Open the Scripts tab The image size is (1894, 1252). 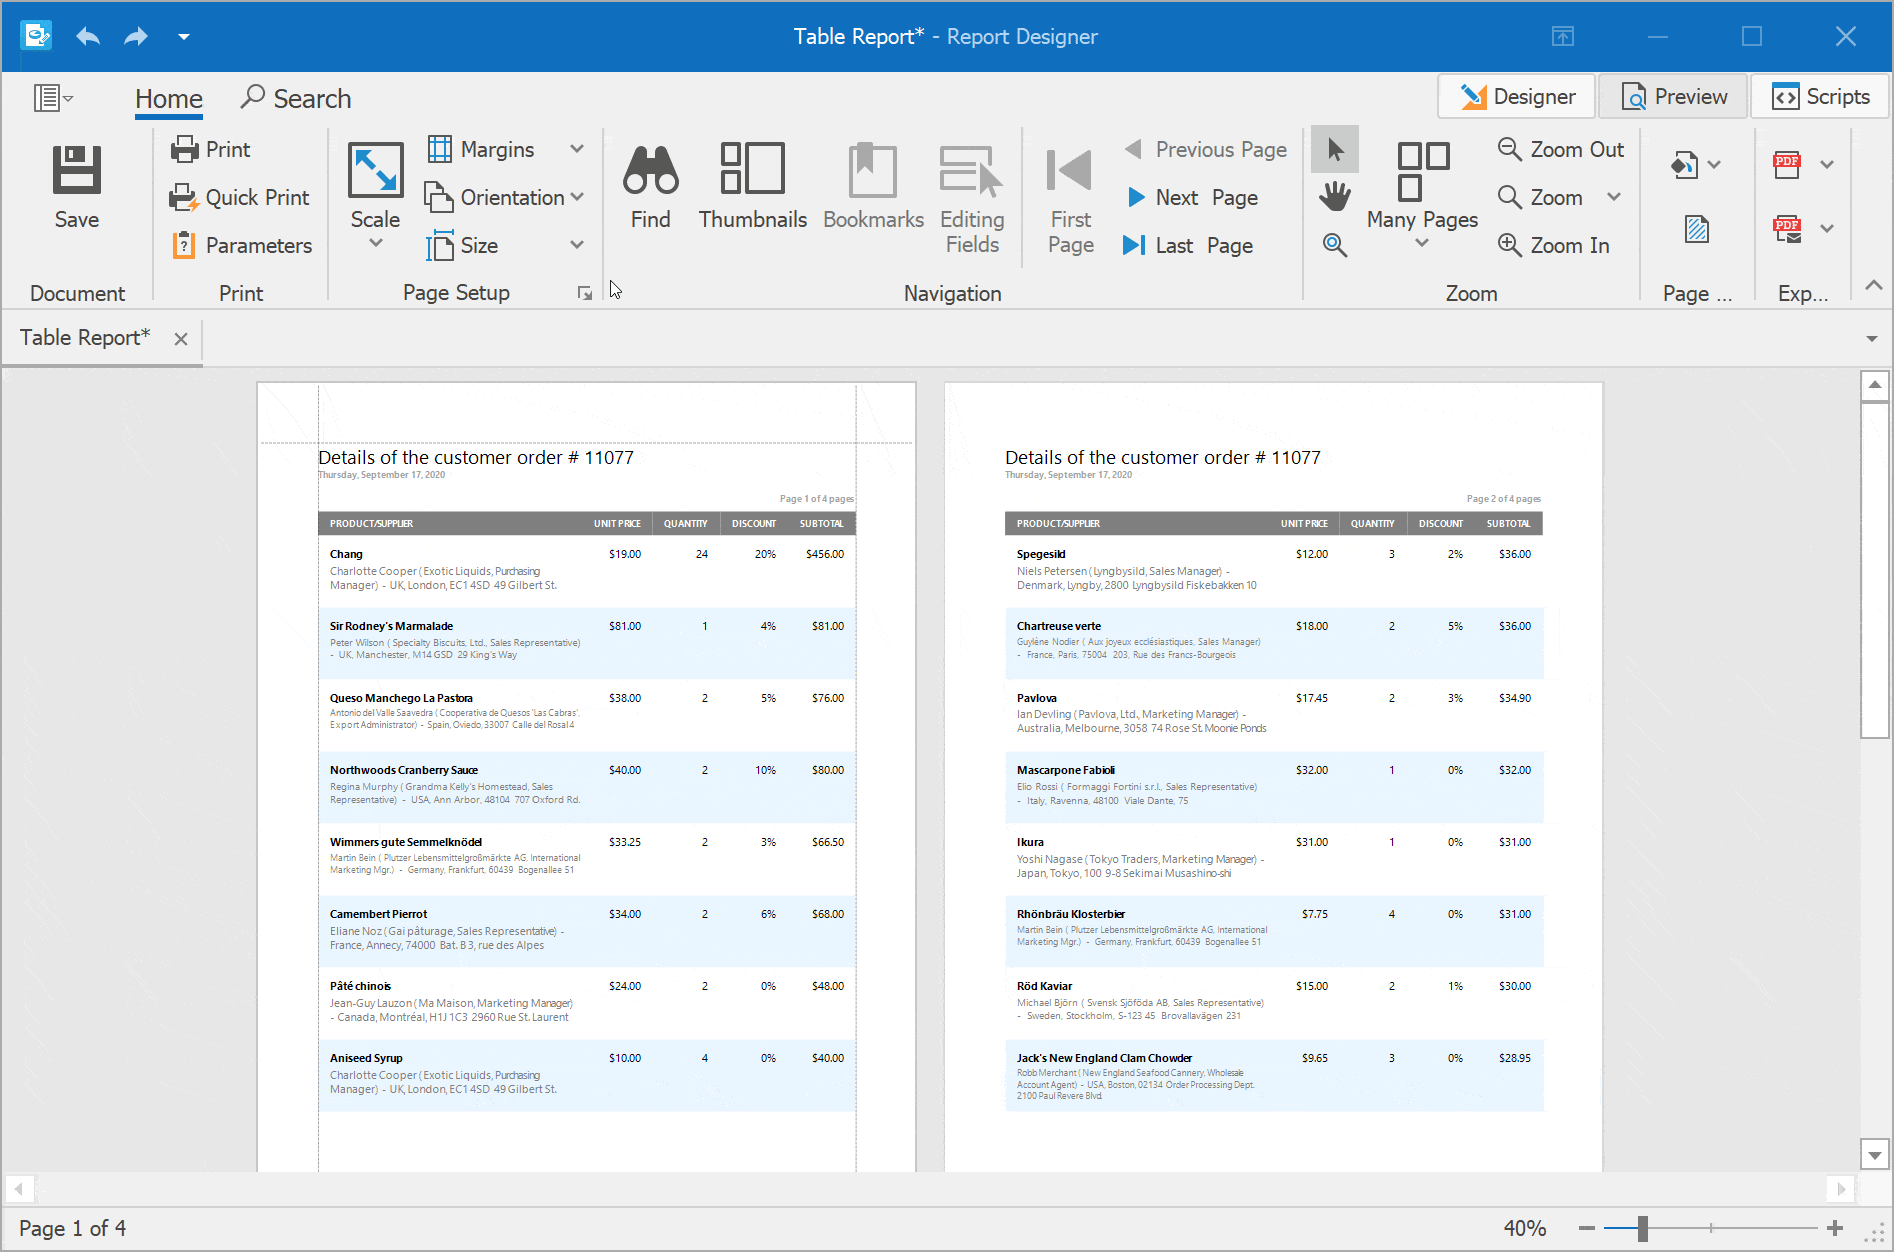[1821, 97]
